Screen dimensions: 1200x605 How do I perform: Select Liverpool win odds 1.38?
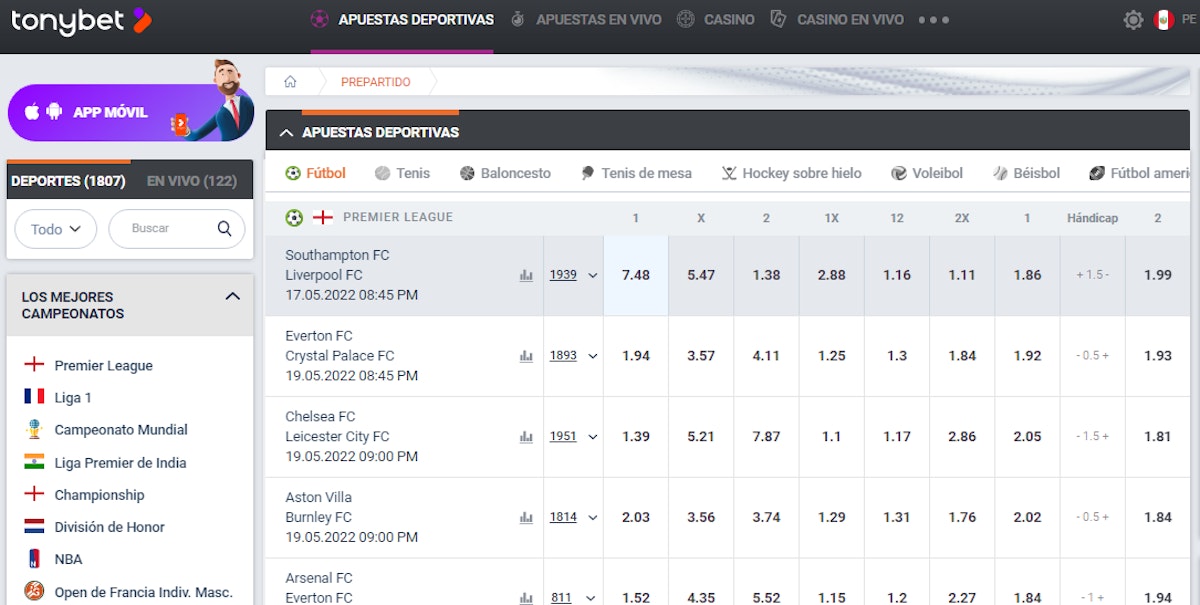coord(766,275)
